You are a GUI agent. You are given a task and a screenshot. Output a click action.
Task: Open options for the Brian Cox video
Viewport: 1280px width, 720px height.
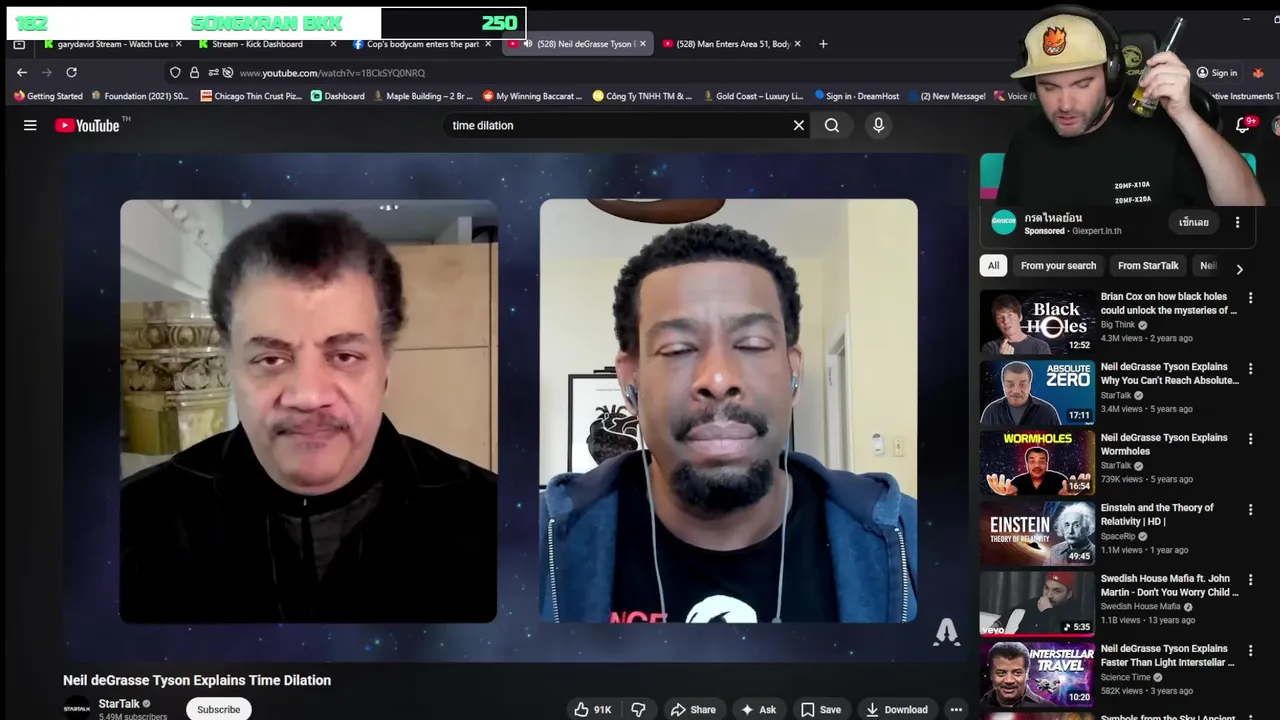pos(1250,297)
